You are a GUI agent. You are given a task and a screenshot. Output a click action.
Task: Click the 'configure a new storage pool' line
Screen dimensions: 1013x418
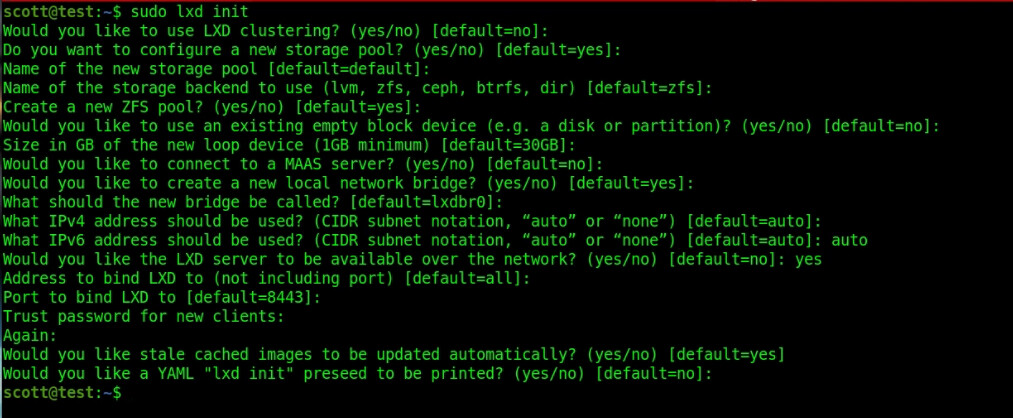312,50
